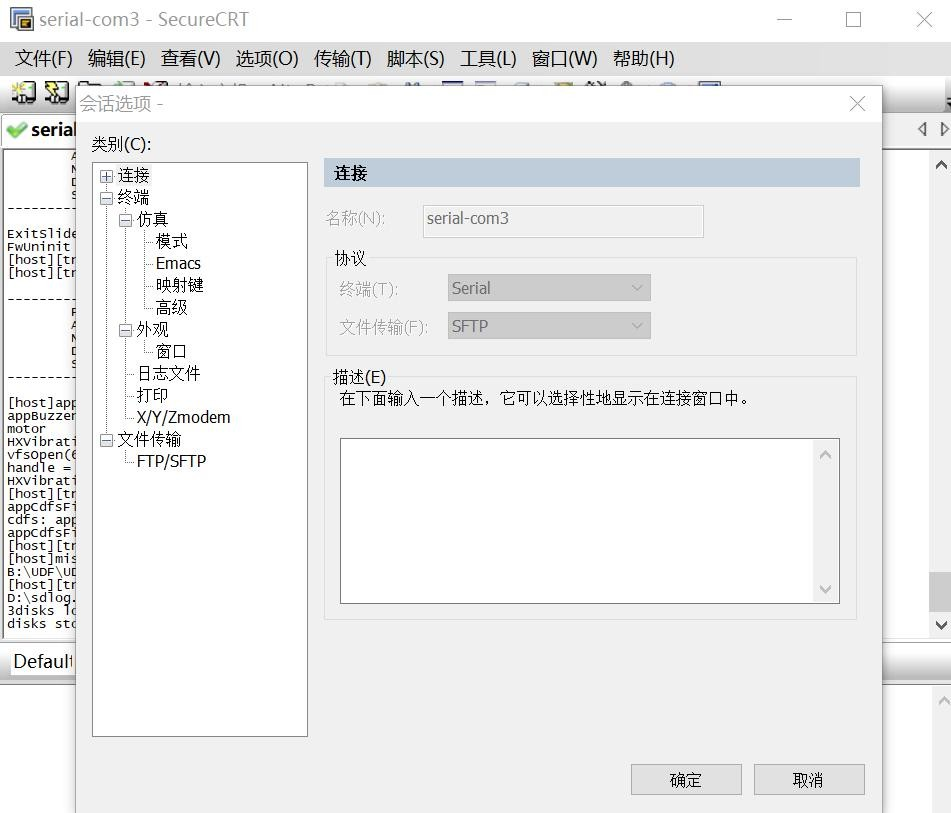Select 高级 under 仿真
951x813 pixels.
click(x=172, y=308)
